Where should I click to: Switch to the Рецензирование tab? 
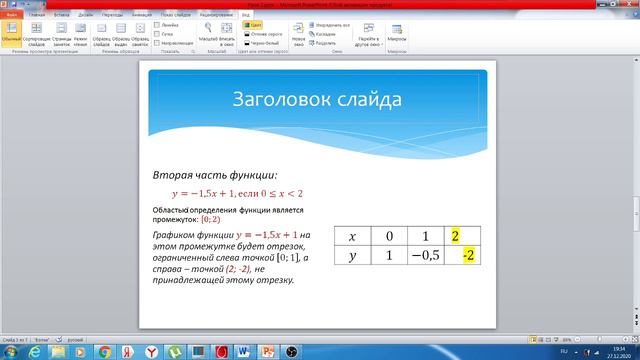click(x=216, y=15)
